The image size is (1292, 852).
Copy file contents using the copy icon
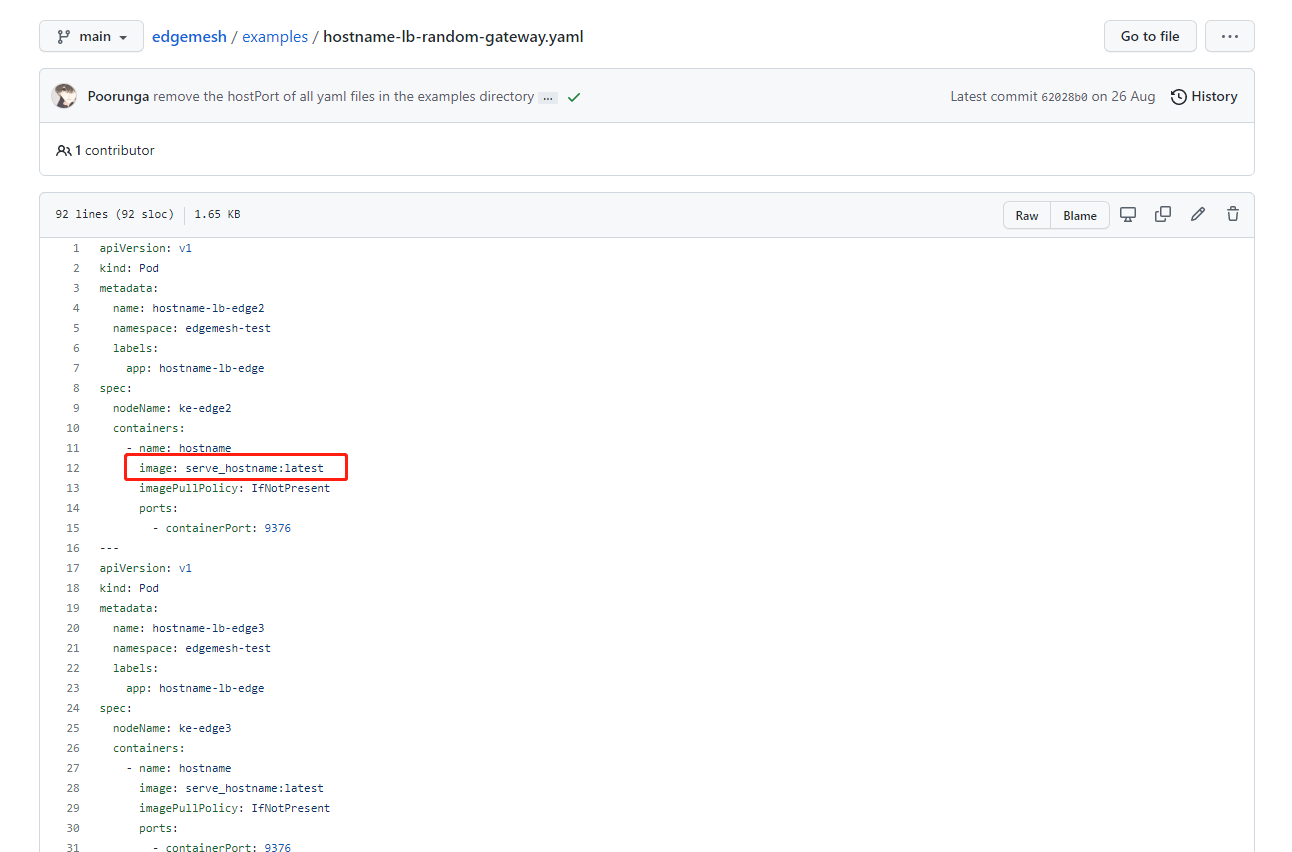(x=1162, y=214)
